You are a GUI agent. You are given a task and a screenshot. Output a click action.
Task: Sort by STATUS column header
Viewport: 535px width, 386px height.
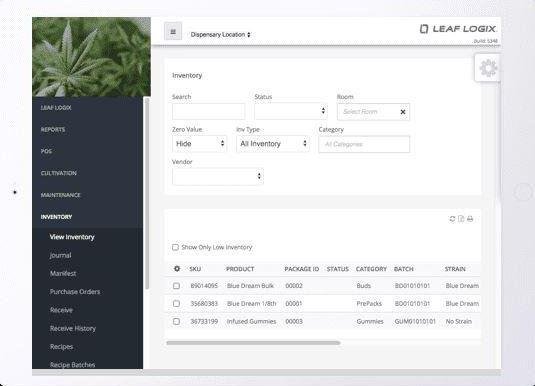[x=337, y=269]
